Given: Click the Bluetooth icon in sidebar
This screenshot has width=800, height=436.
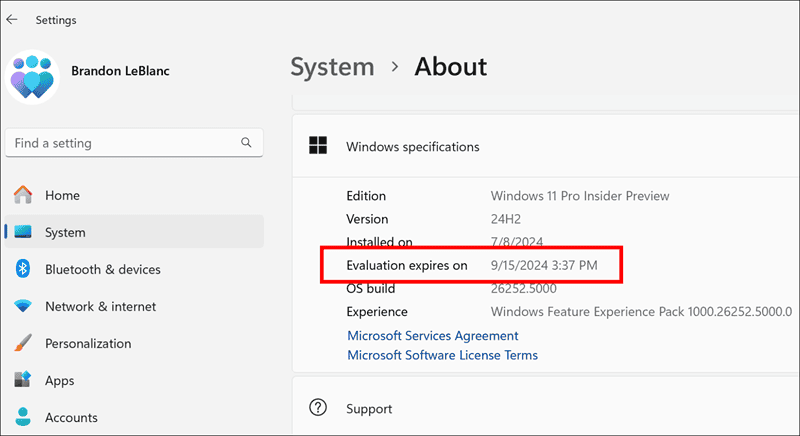Looking at the screenshot, I should click(x=23, y=269).
